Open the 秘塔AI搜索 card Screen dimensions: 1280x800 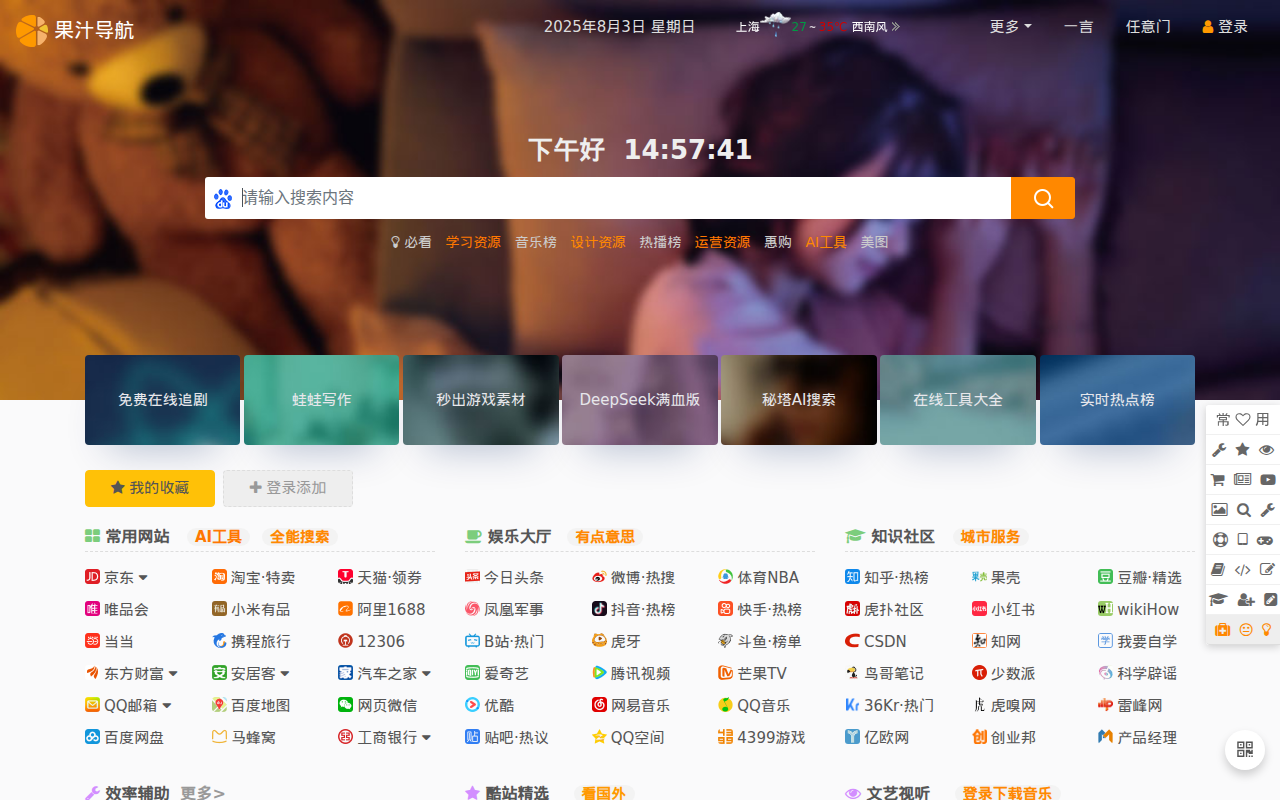pyautogui.click(x=799, y=400)
